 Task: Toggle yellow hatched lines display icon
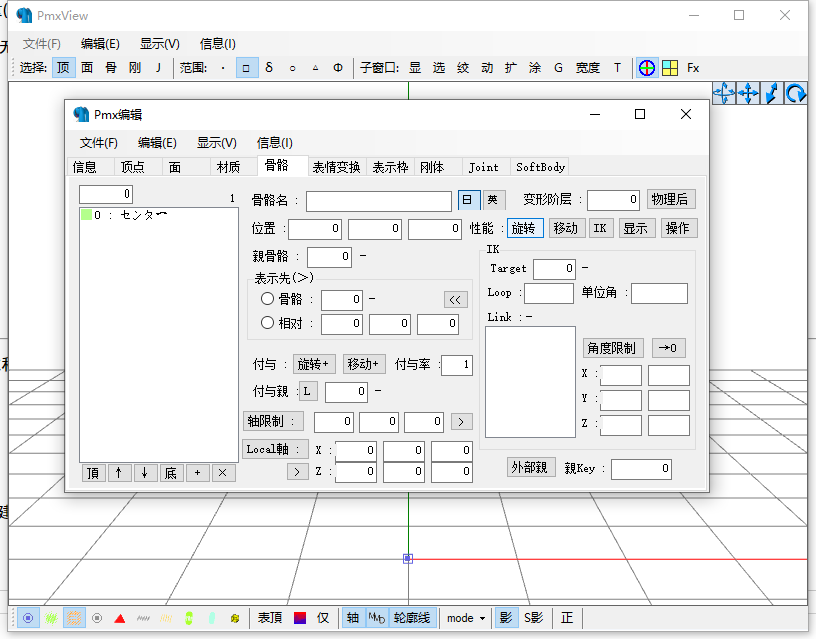click(x=166, y=618)
